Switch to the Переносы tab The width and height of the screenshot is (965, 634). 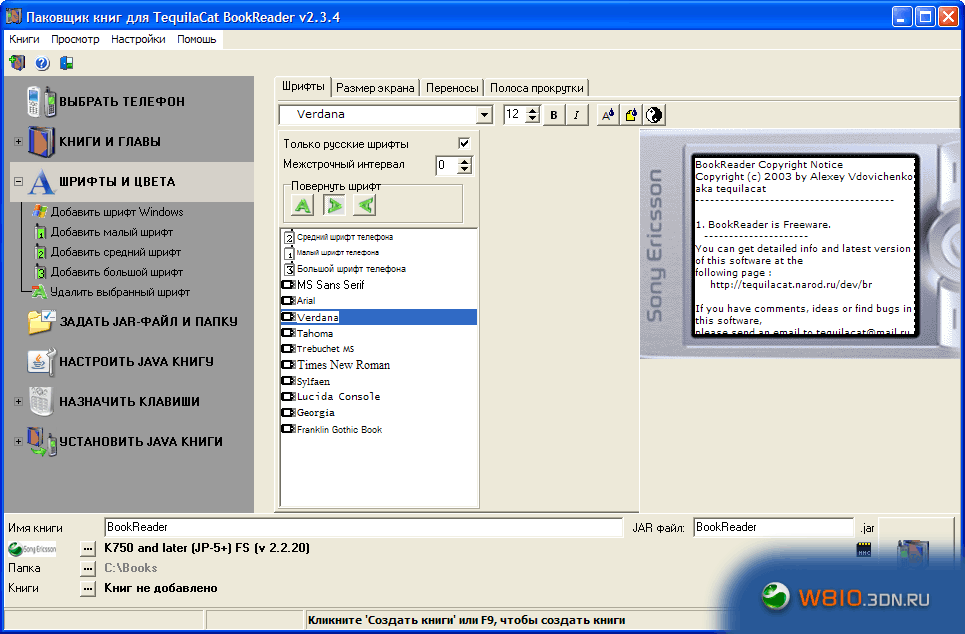click(x=452, y=88)
